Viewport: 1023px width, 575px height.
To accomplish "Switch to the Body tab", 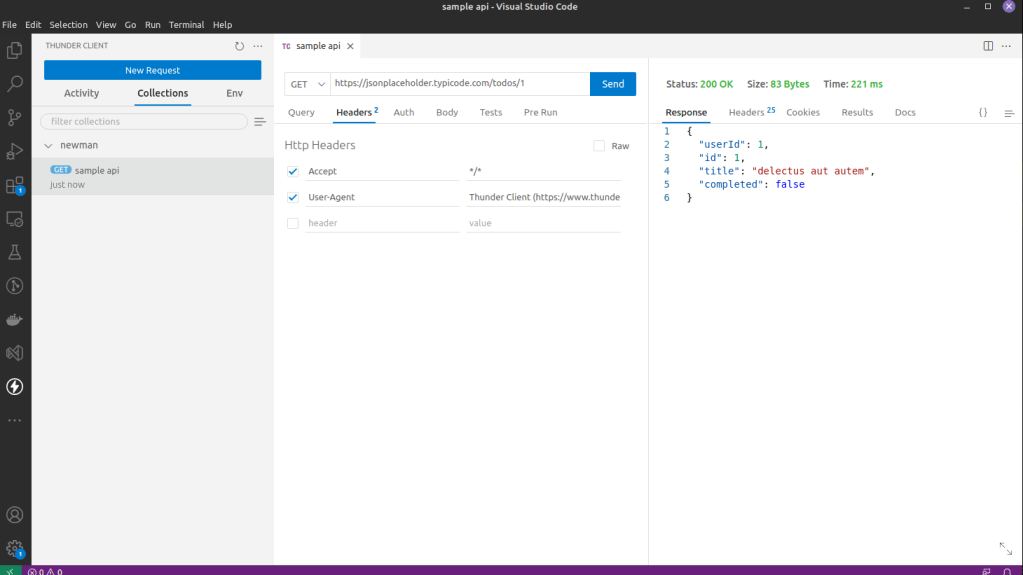I will (447, 112).
